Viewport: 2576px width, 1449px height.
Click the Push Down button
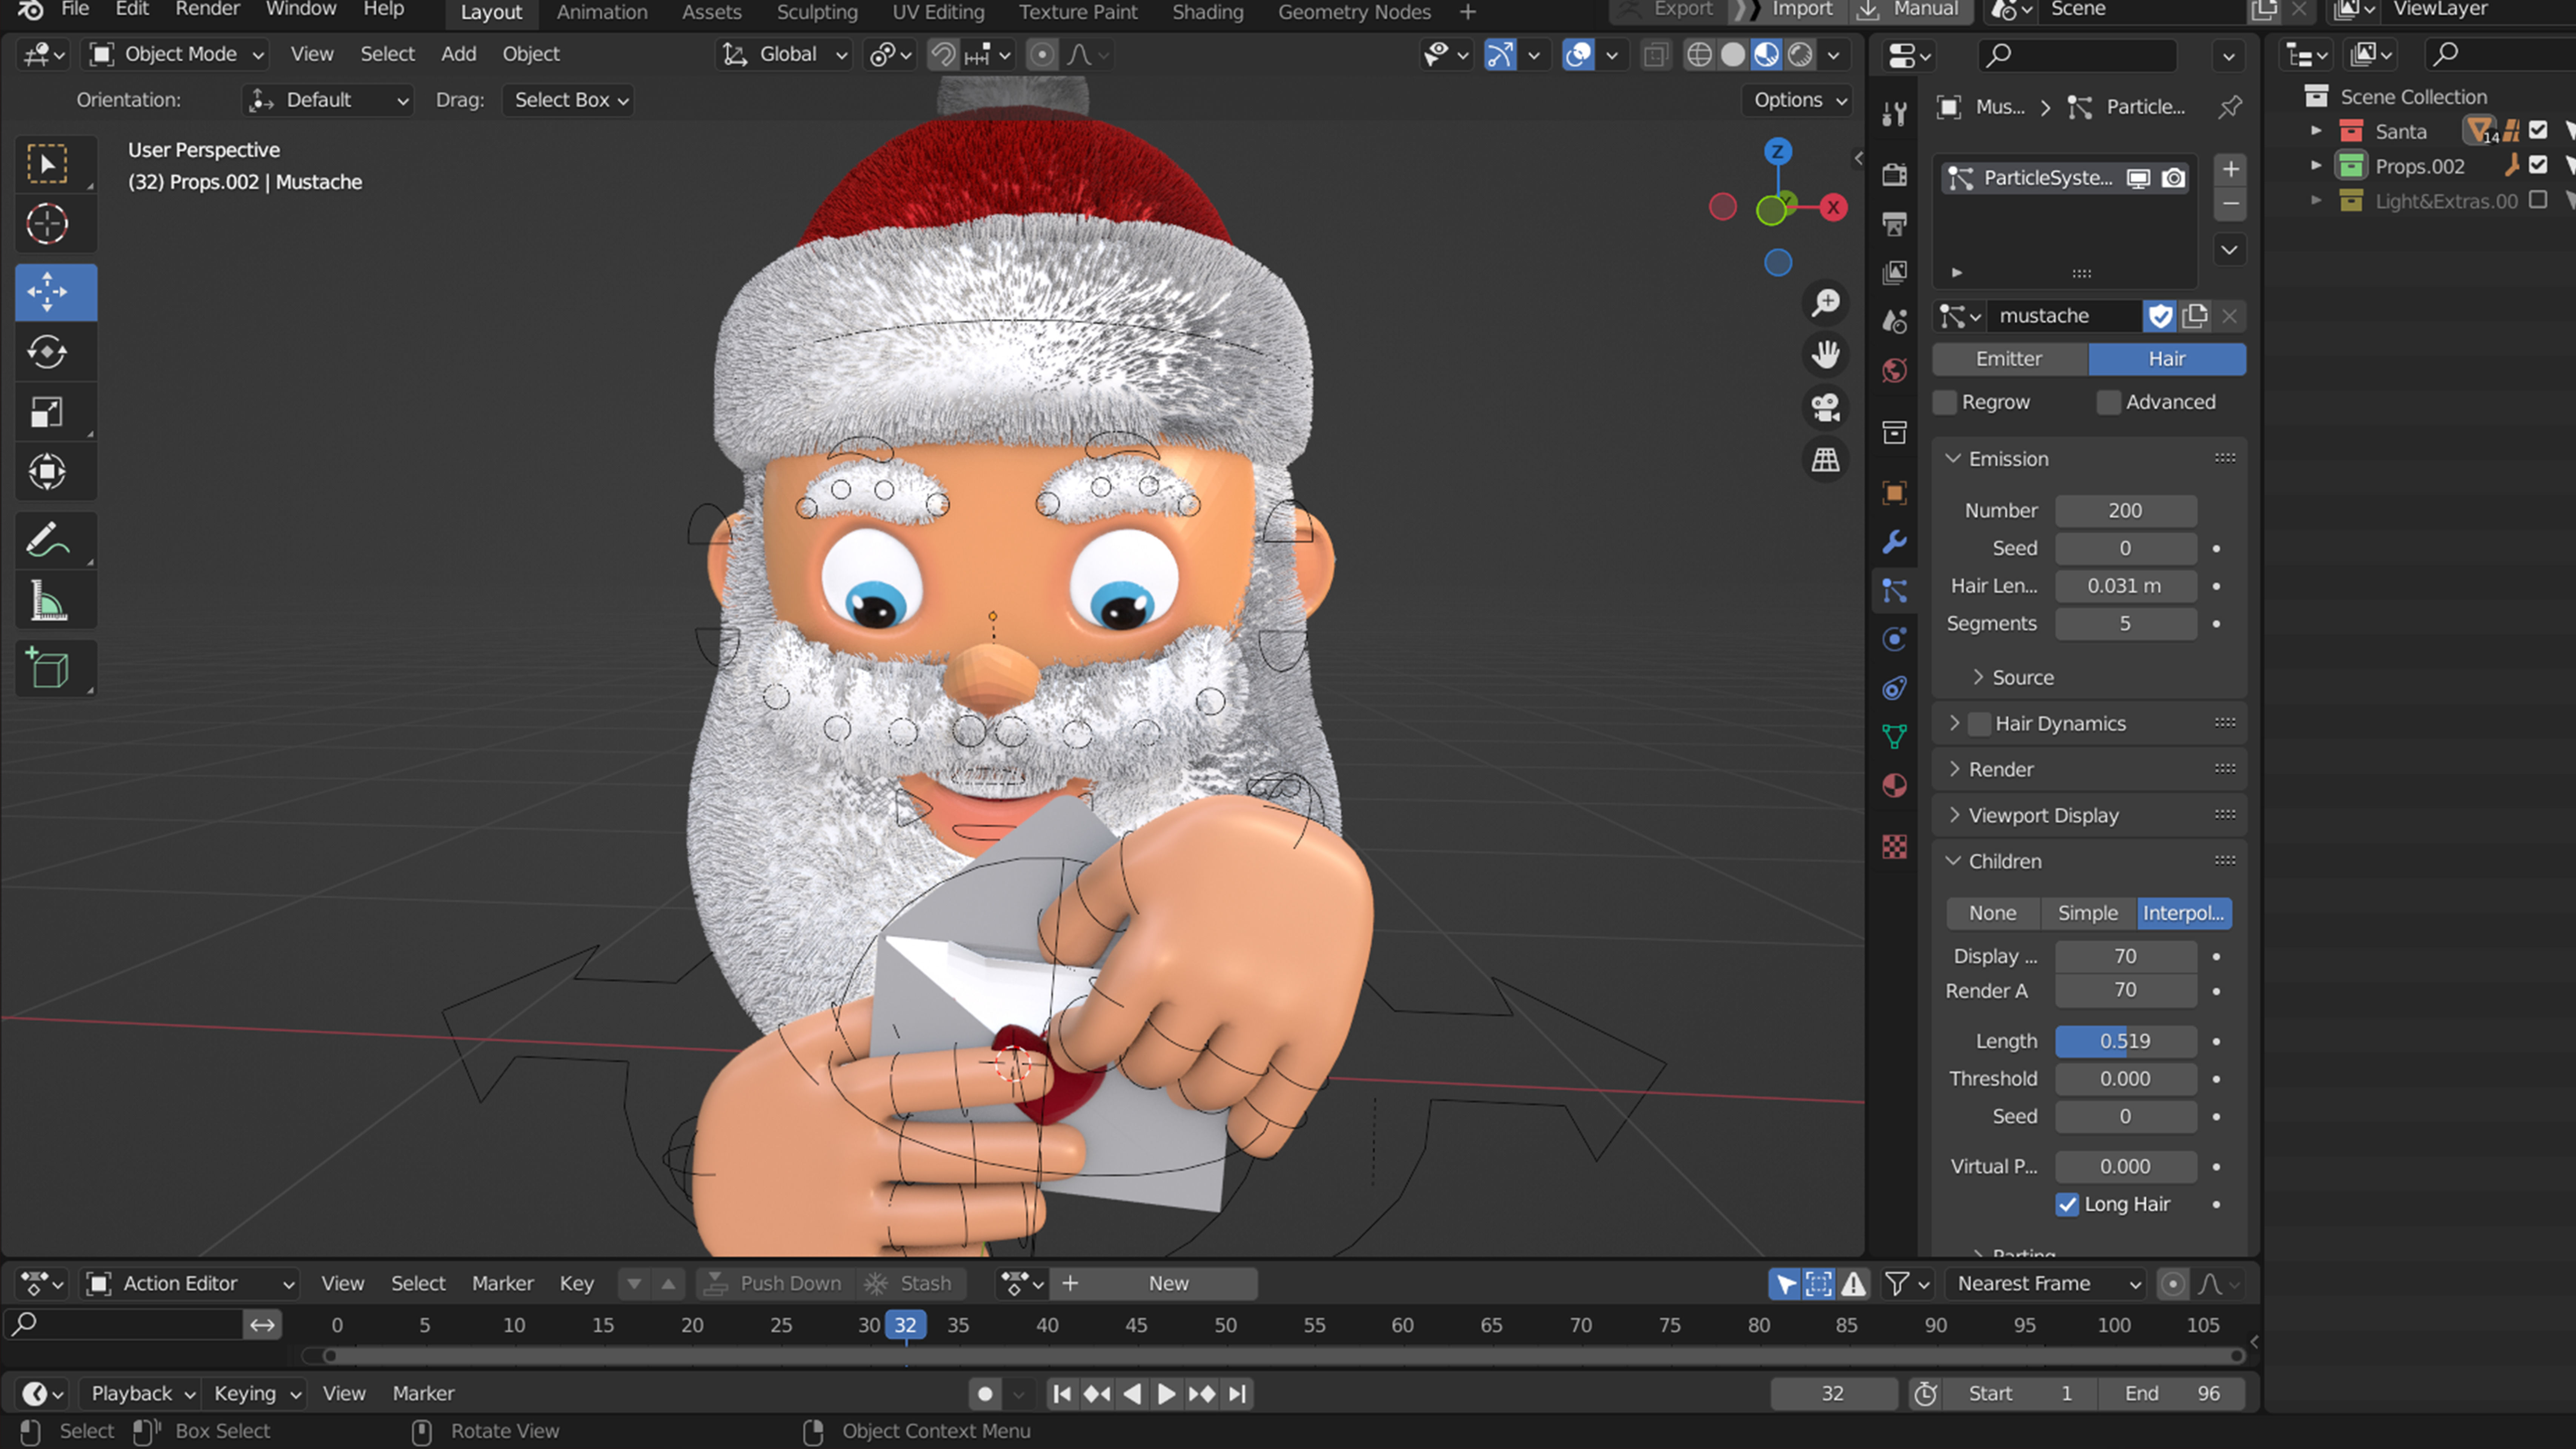774,1284
